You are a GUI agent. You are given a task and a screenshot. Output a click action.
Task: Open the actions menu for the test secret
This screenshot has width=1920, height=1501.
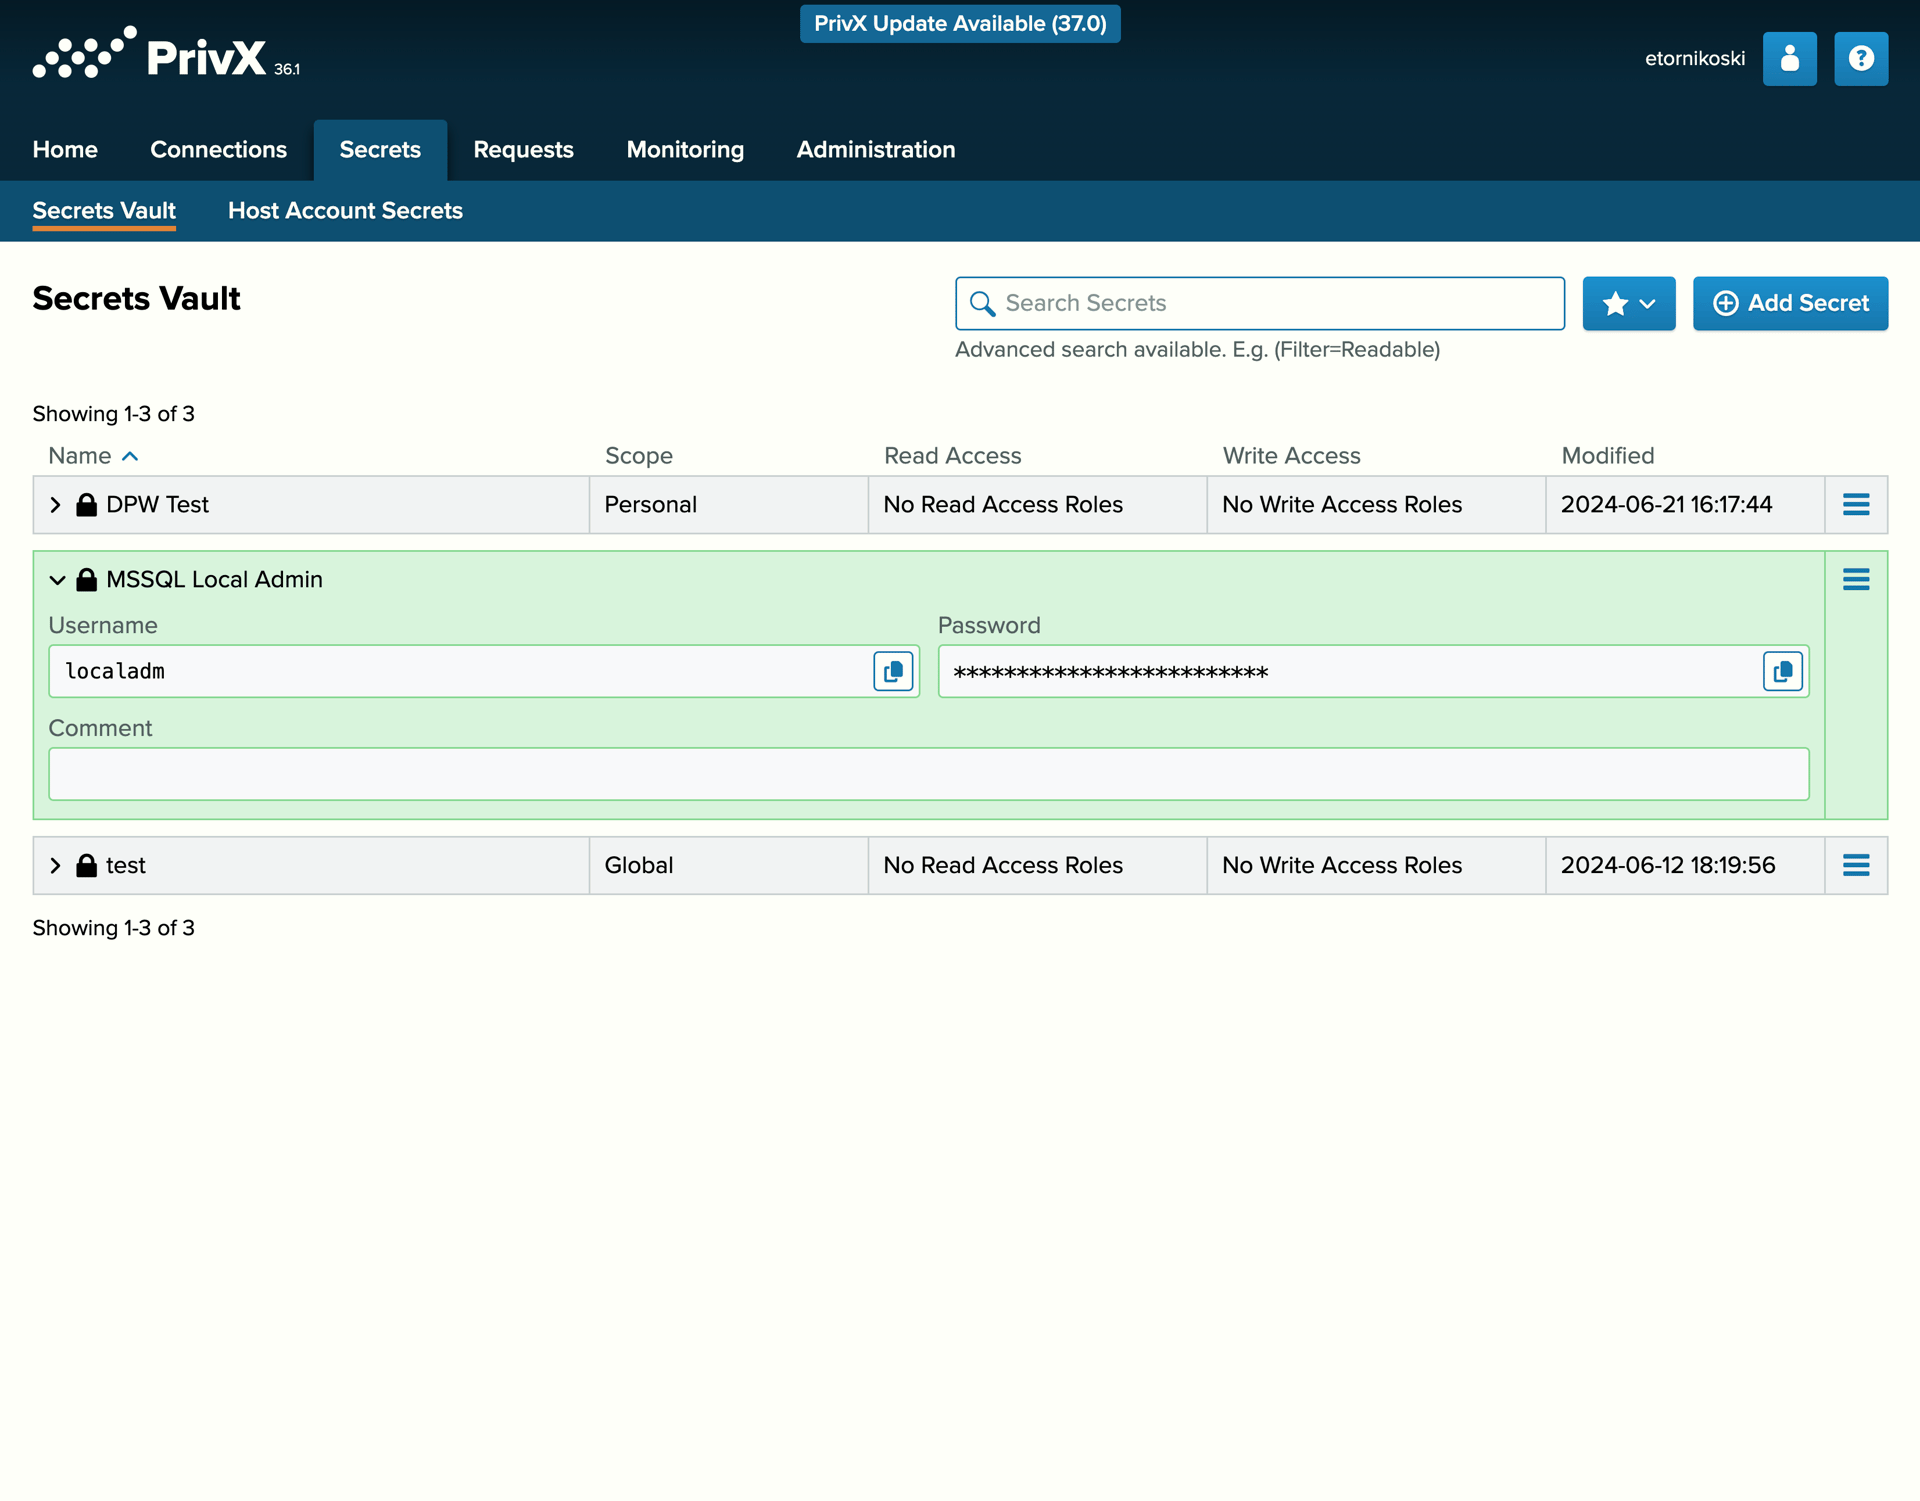1857,865
